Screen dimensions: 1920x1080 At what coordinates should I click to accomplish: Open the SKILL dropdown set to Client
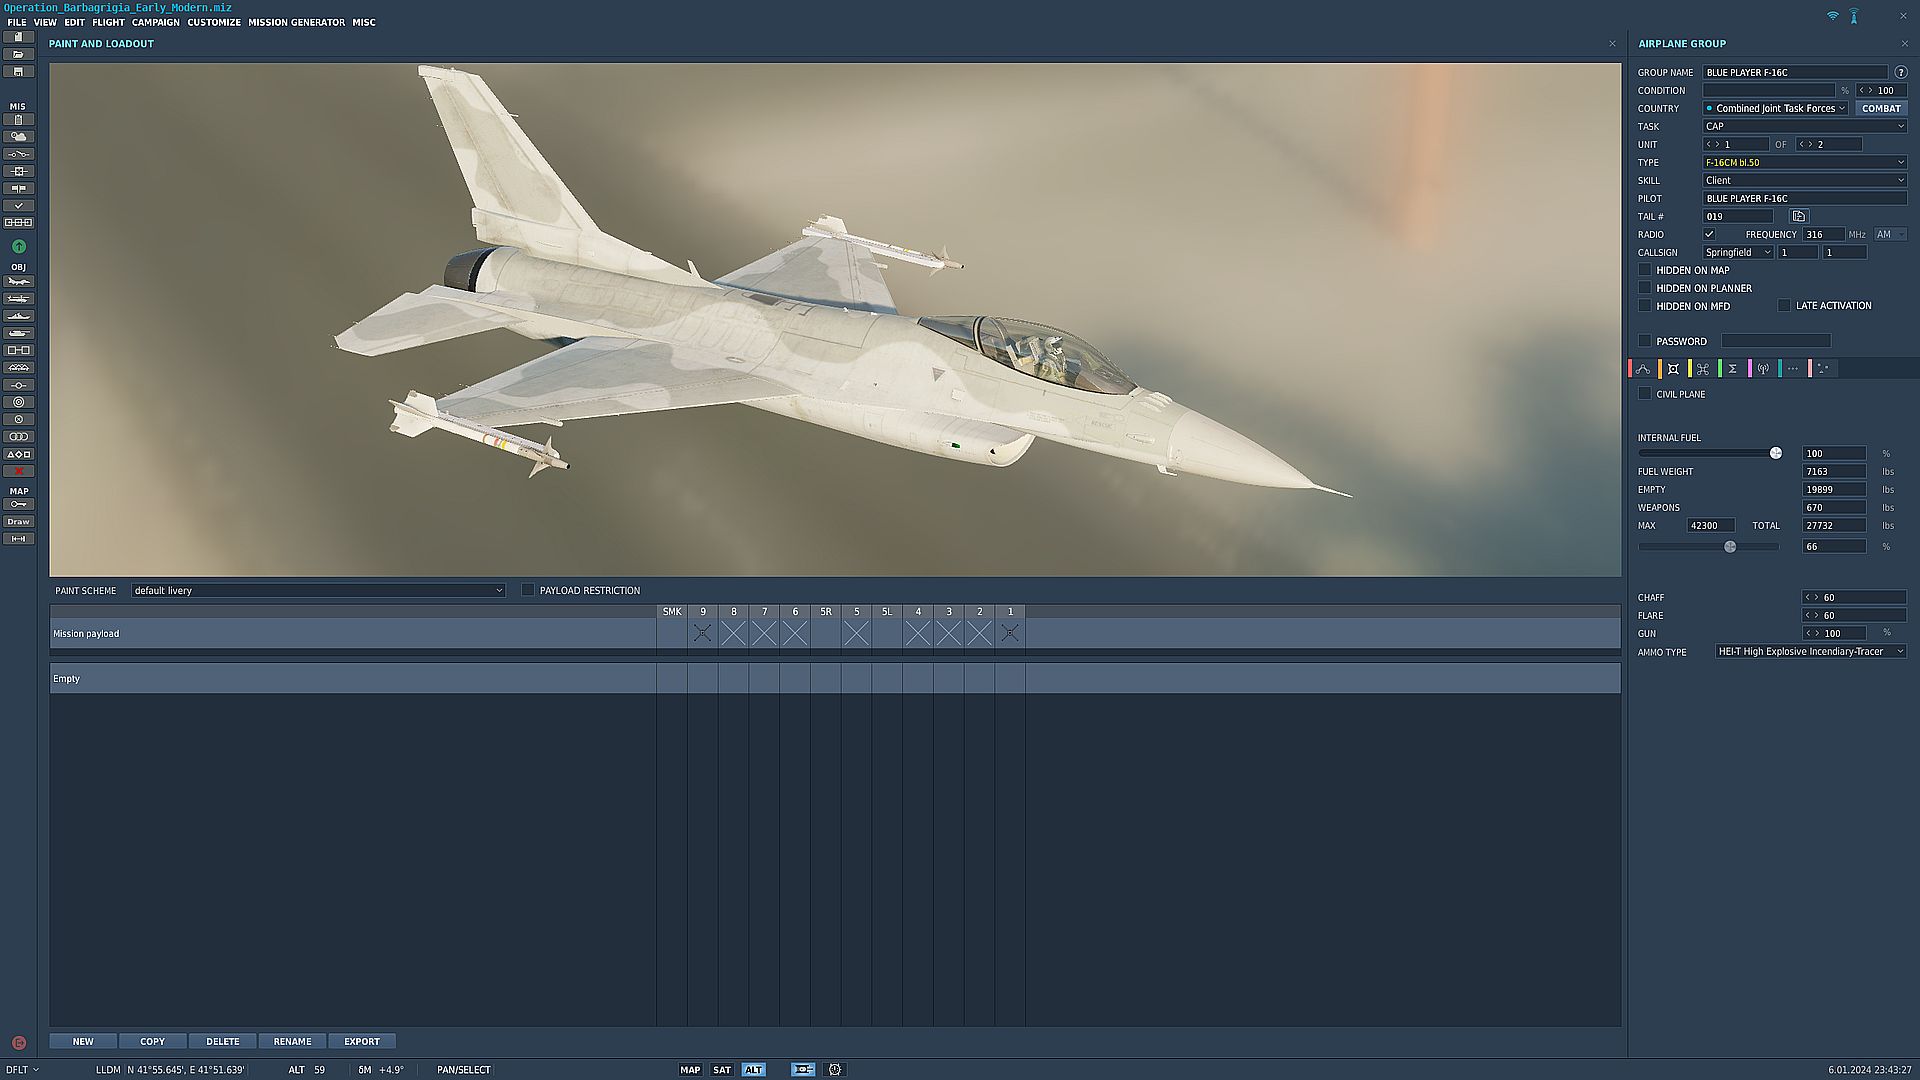[1804, 180]
